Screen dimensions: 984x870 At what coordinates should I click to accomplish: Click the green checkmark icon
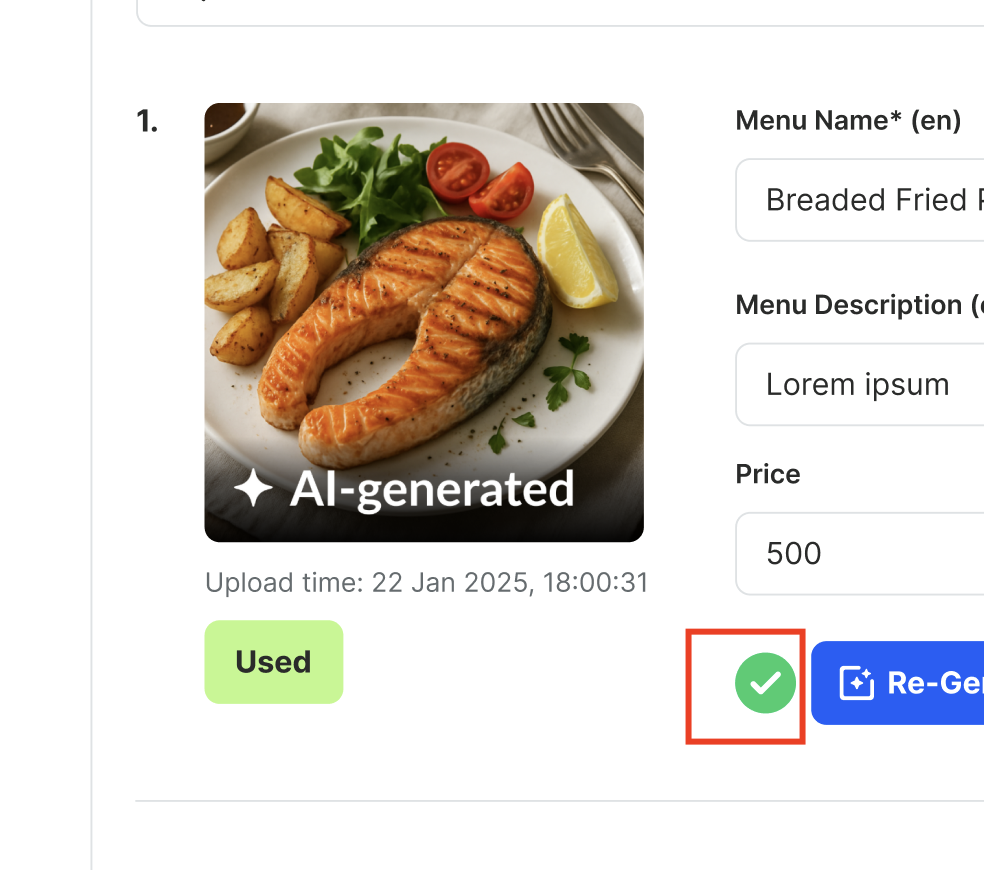(765, 684)
